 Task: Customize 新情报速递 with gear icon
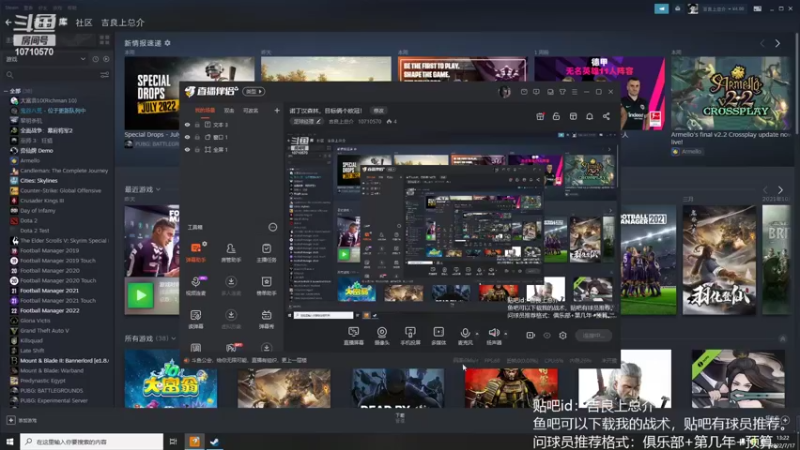pos(167,43)
